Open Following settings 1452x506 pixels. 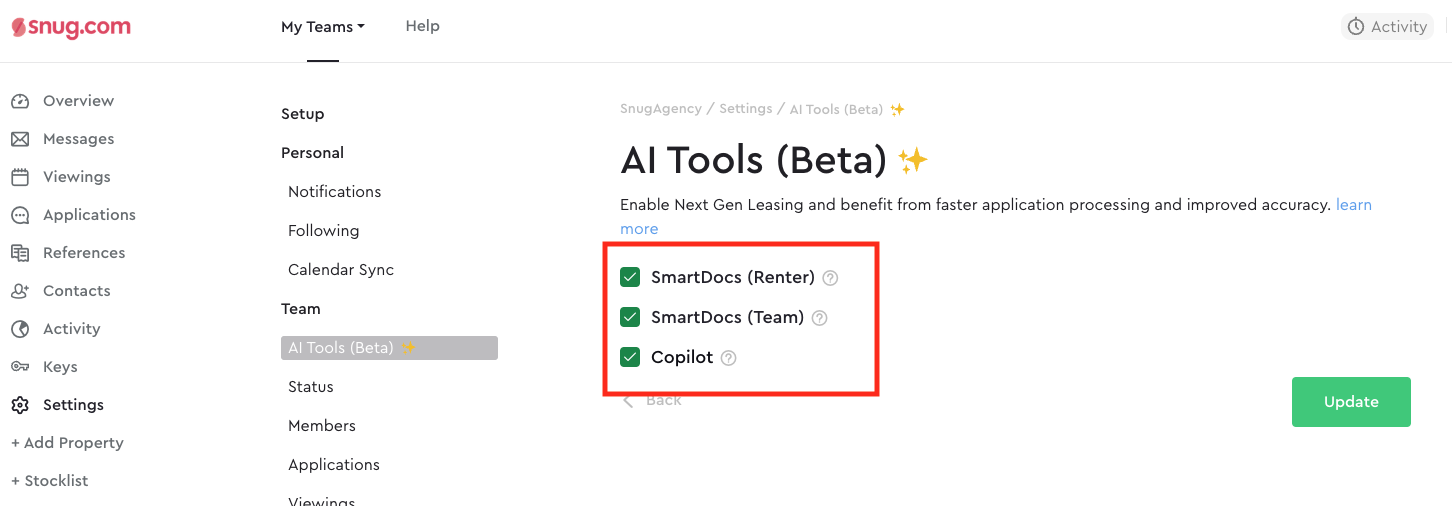324,231
